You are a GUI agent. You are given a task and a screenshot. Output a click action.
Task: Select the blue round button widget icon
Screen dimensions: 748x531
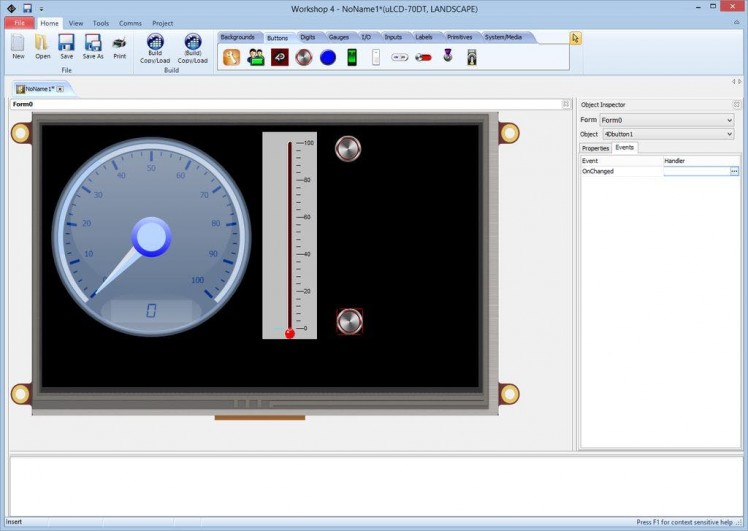328,57
